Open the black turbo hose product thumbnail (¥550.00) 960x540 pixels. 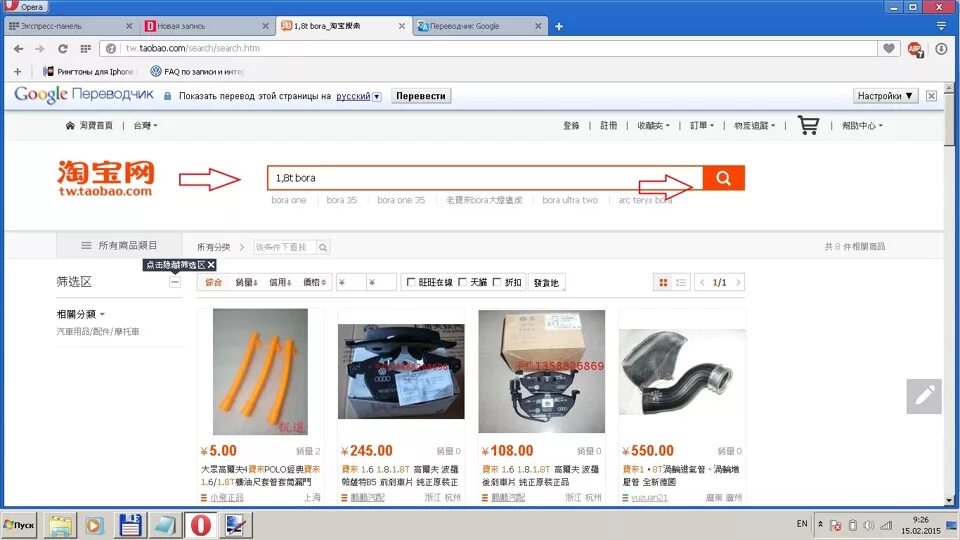682,372
